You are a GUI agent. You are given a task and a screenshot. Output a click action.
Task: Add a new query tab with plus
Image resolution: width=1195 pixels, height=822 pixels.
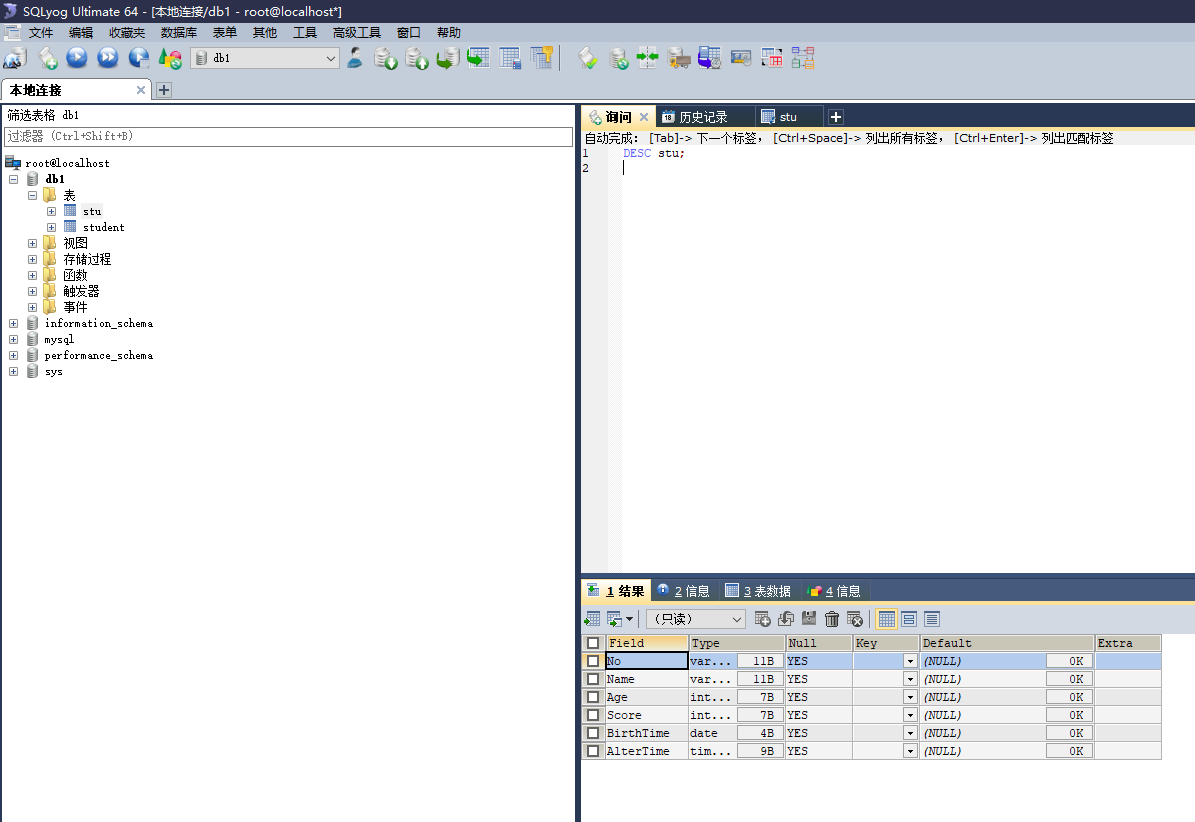point(835,117)
